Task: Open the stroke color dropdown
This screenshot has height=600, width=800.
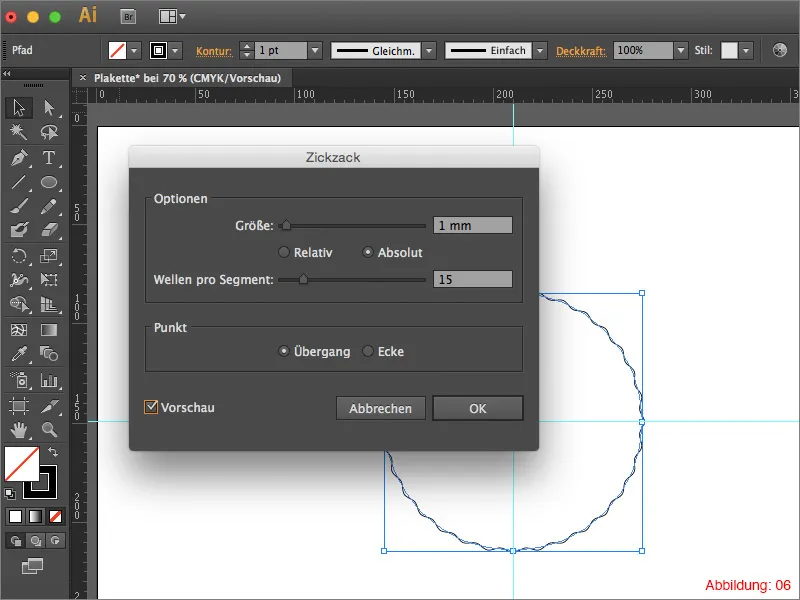Action: point(175,51)
